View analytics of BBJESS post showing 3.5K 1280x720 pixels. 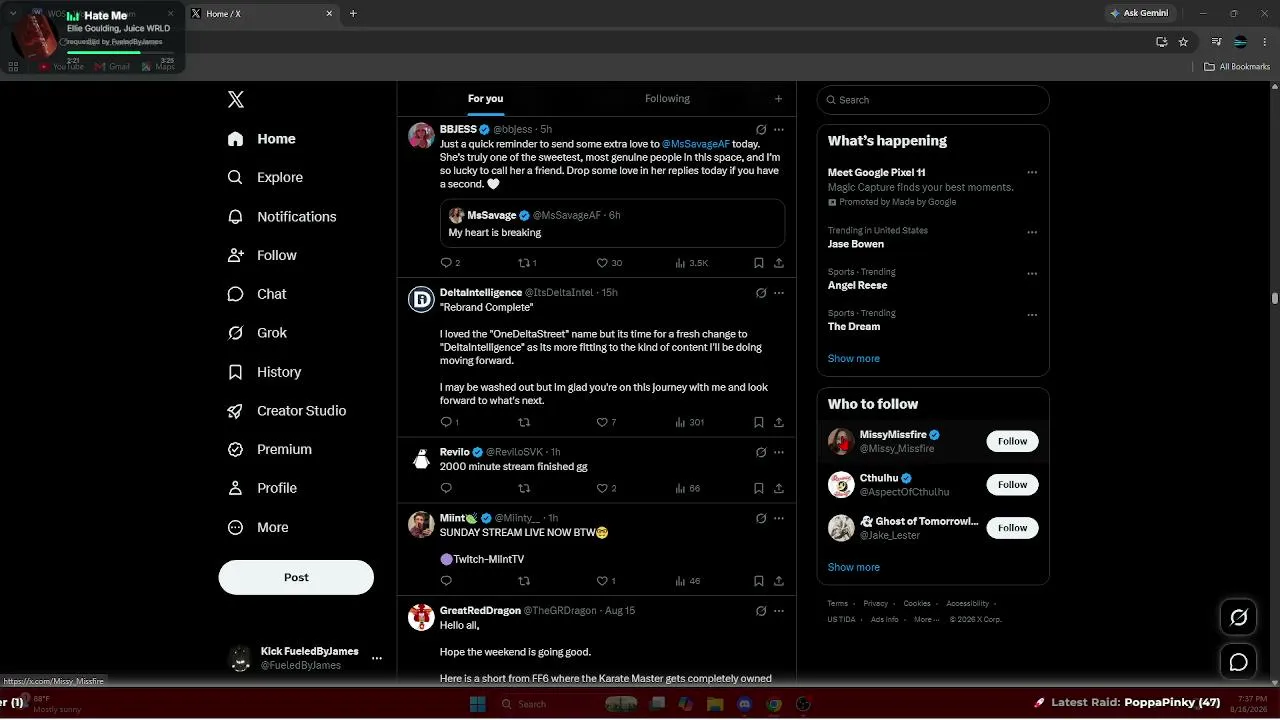[x=692, y=263]
